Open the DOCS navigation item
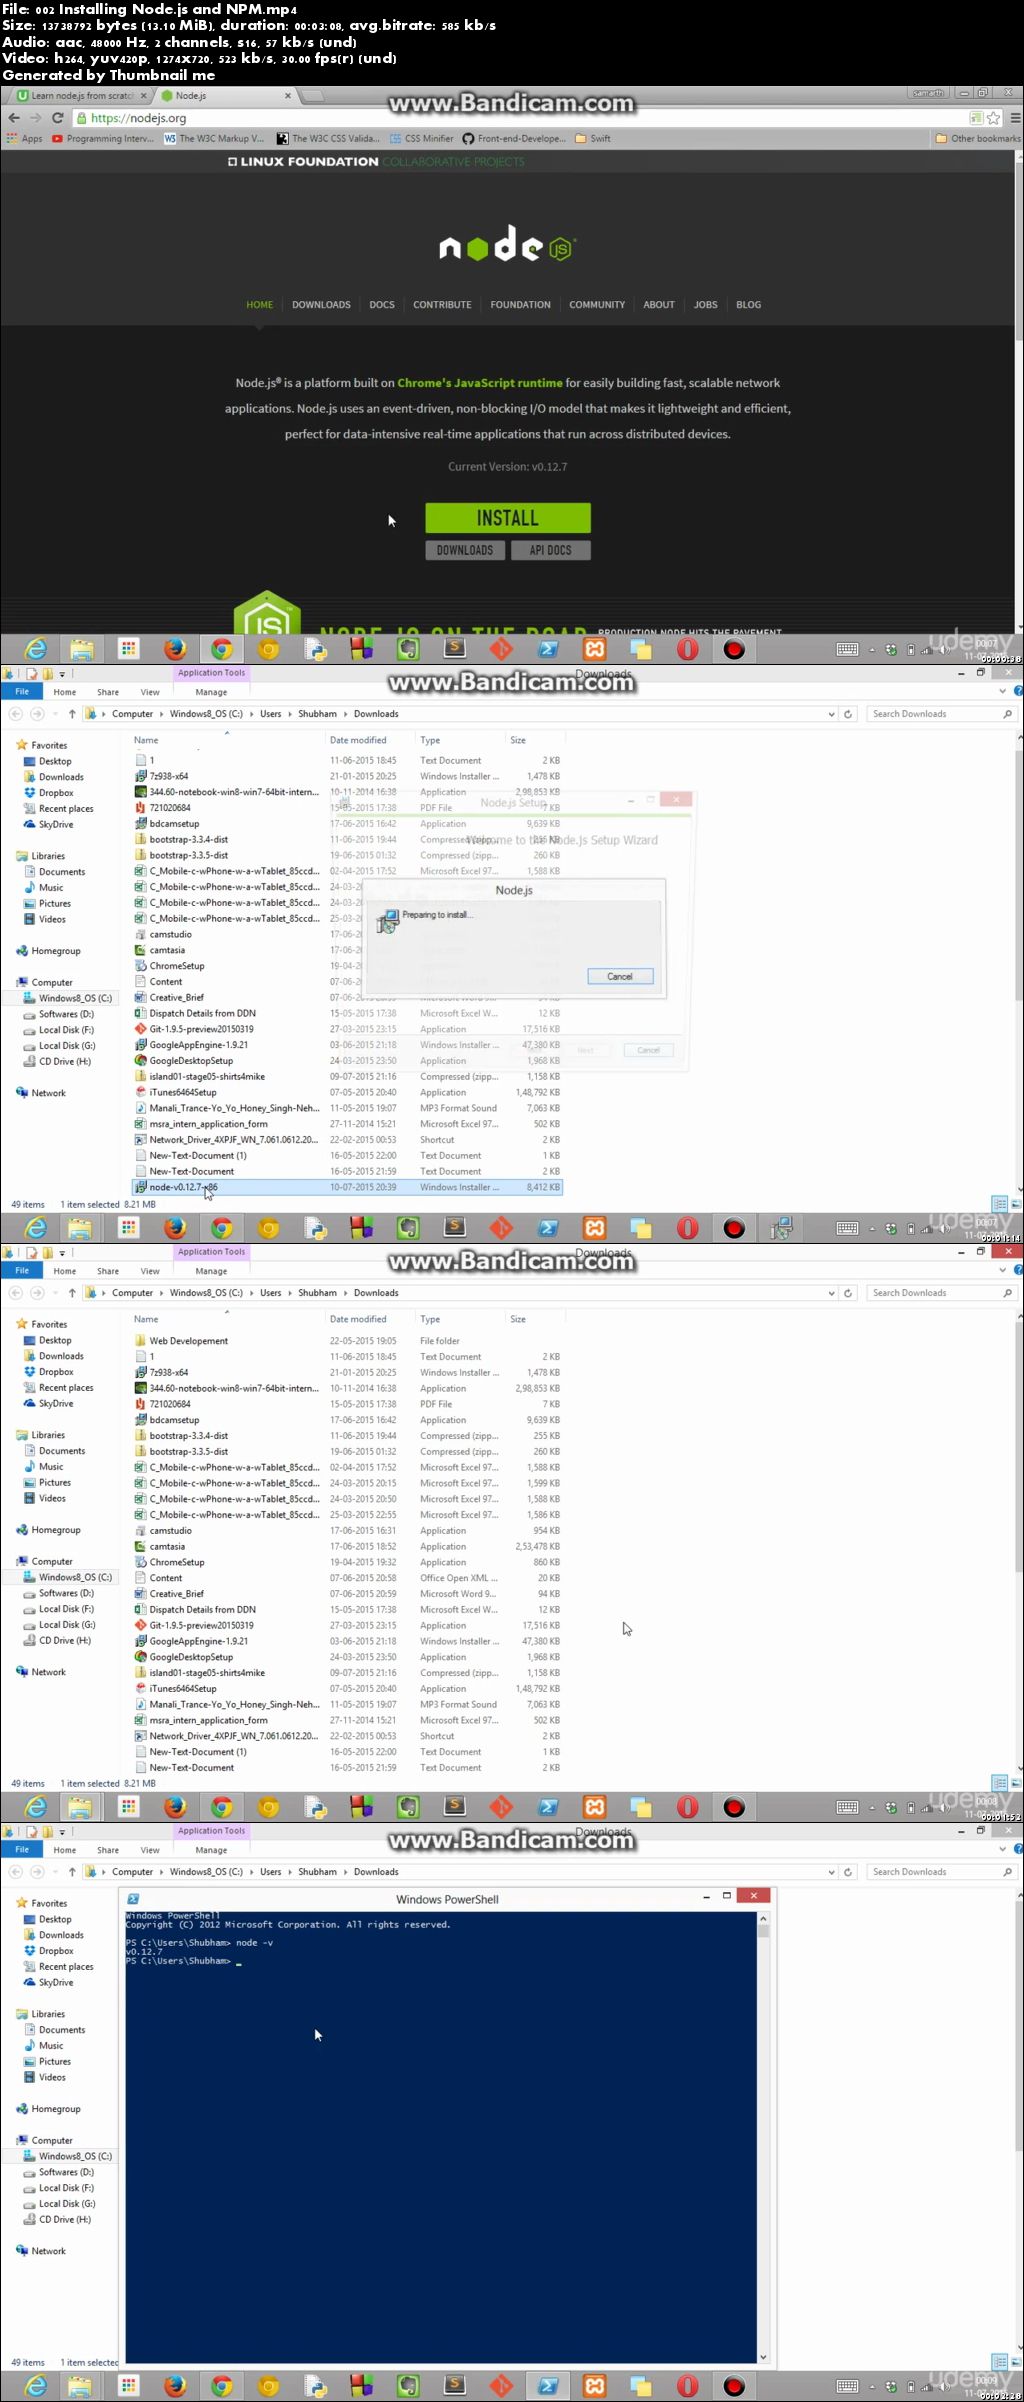 click(382, 305)
